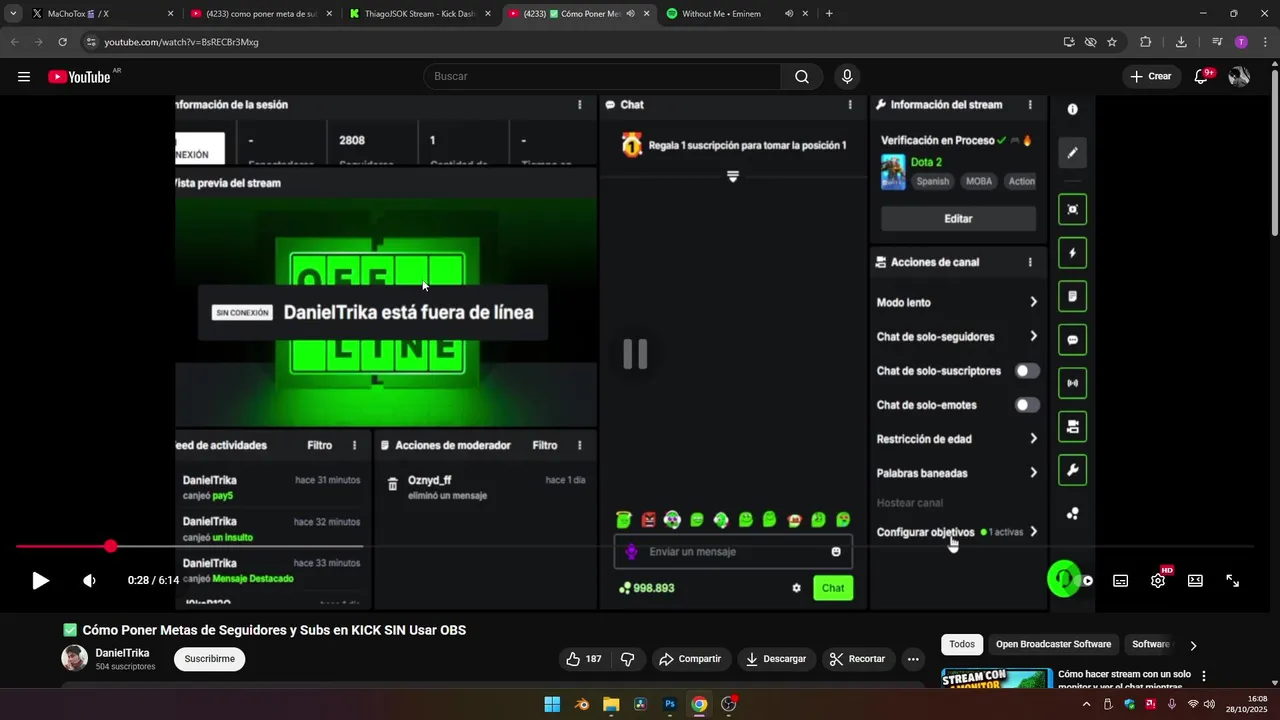Switch to the Without Me Eminem tab
Viewport: 1280px width, 720px height.
click(x=736, y=14)
